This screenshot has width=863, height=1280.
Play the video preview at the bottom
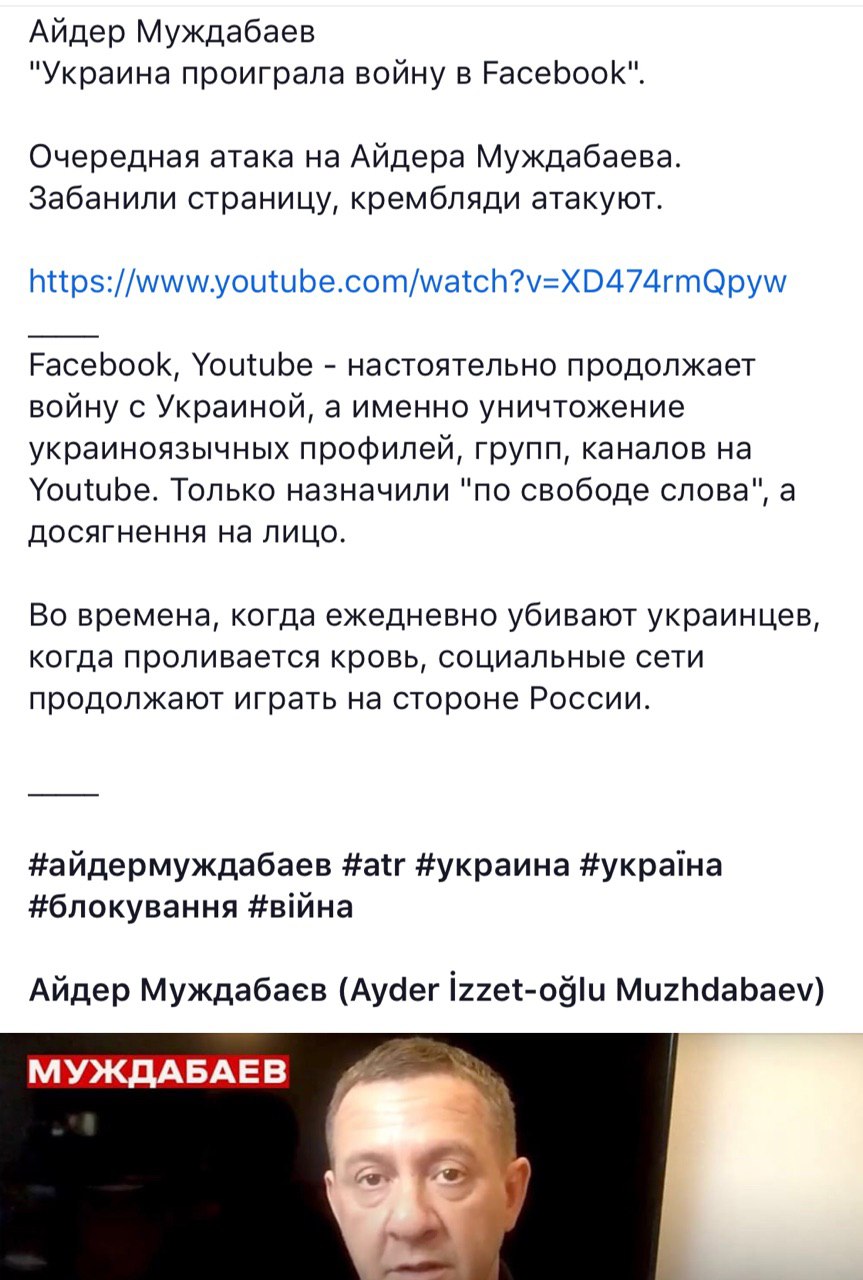431,1156
